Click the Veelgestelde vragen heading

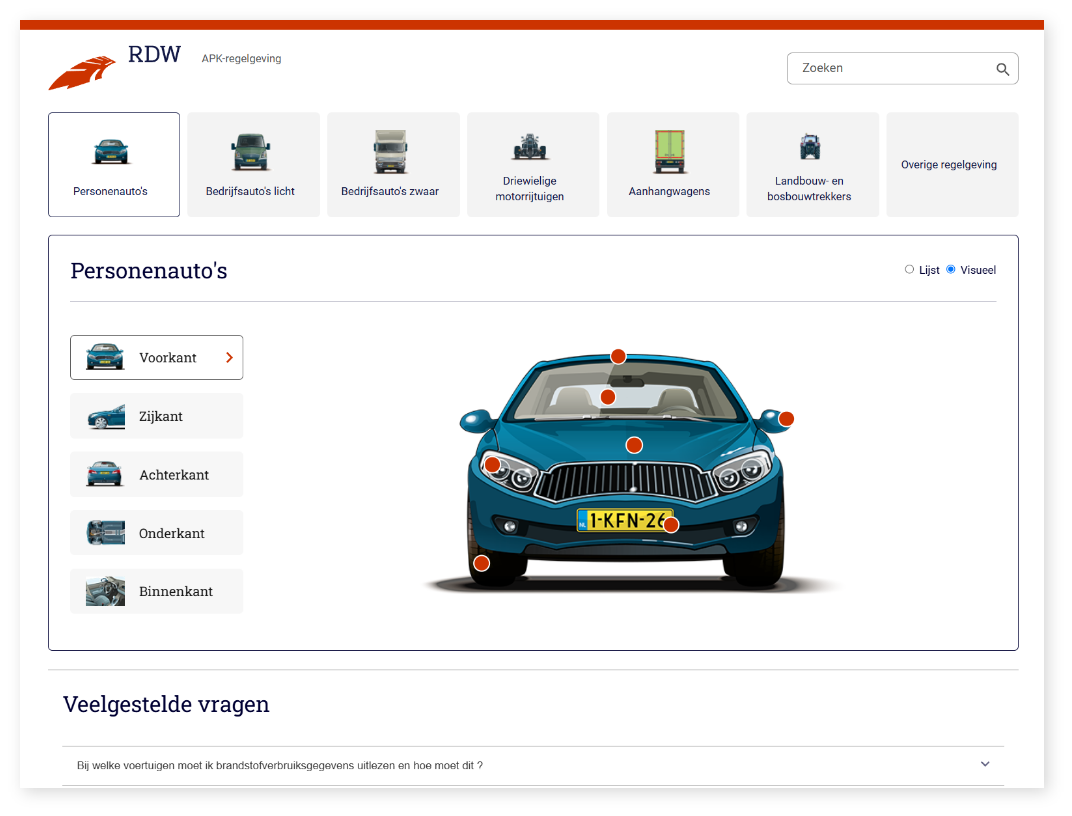coord(166,704)
